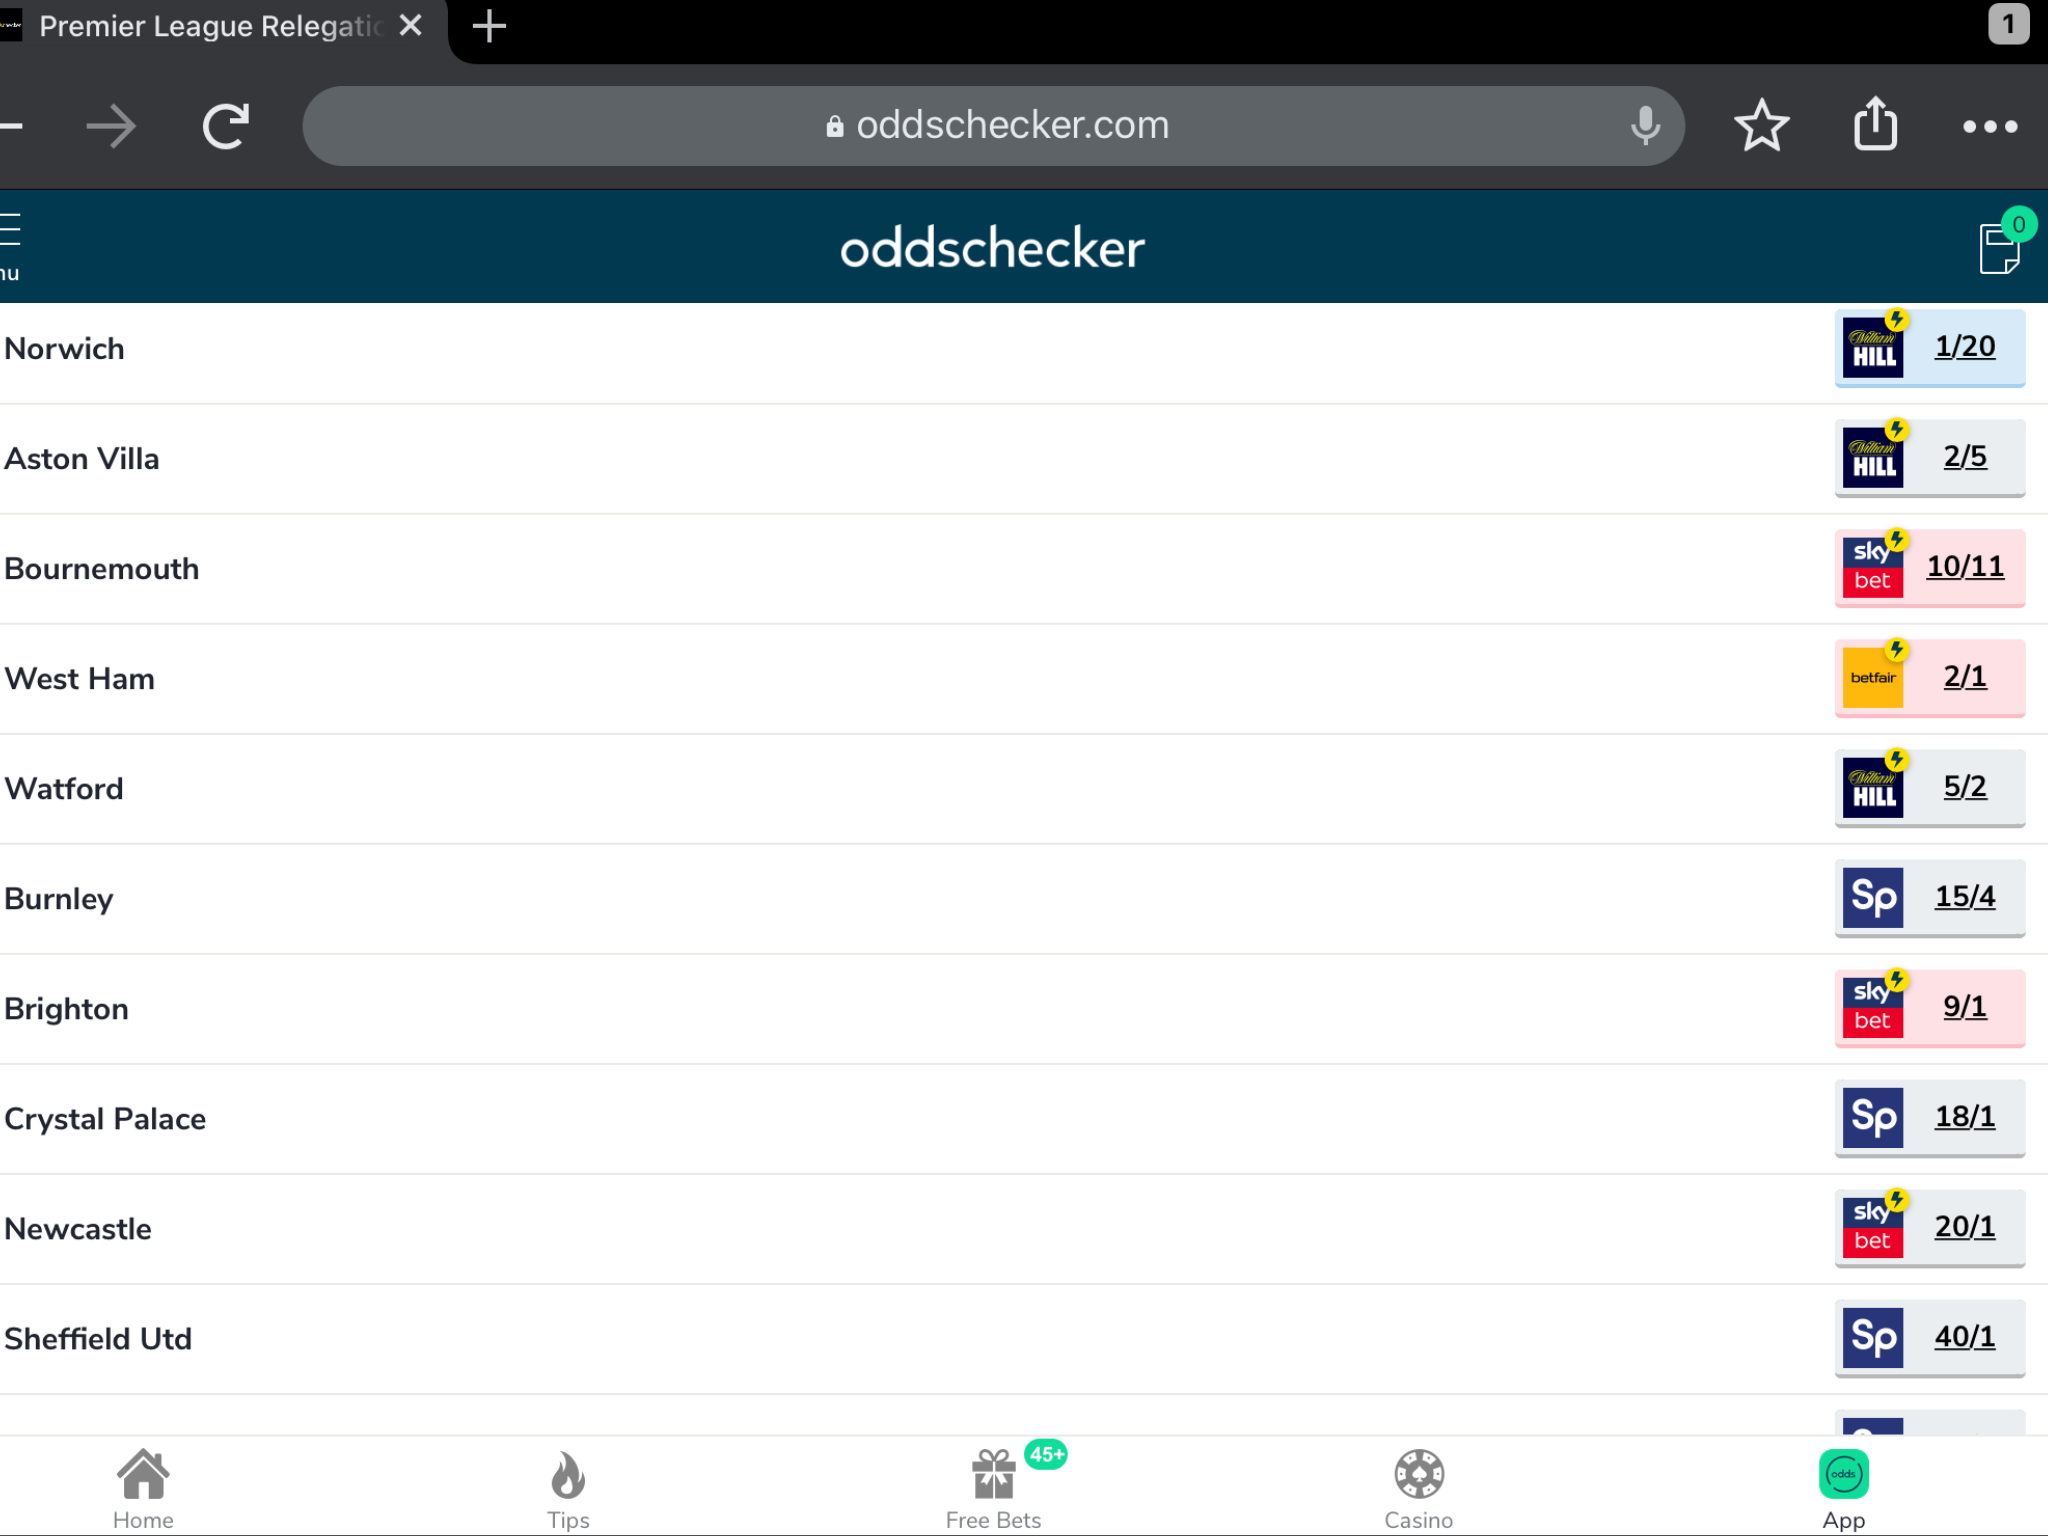The image size is (2048, 1536).
Task: Tap the microphone voice search icon
Action: tap(1645, 126)
